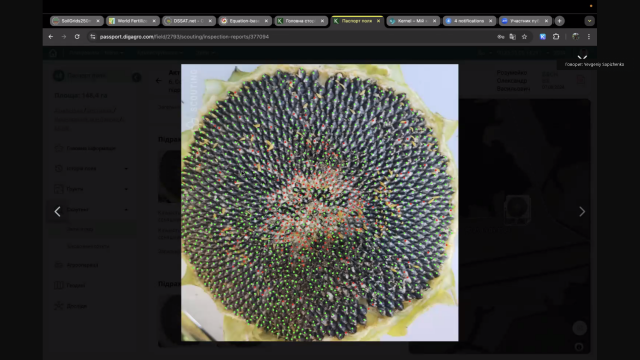Close the Головна сторінка tab

tap(322, 21)
